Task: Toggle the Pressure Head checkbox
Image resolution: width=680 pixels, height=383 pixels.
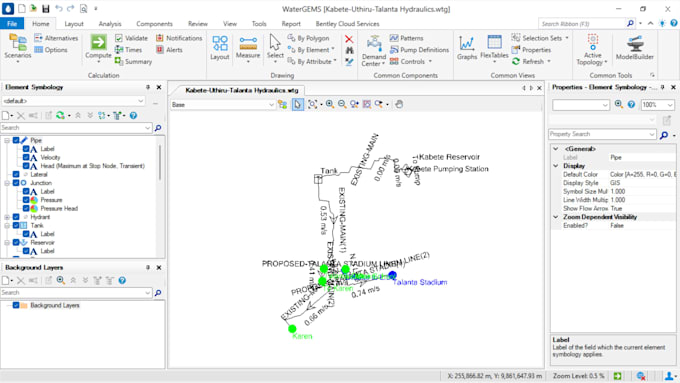Action: point(26,209)
